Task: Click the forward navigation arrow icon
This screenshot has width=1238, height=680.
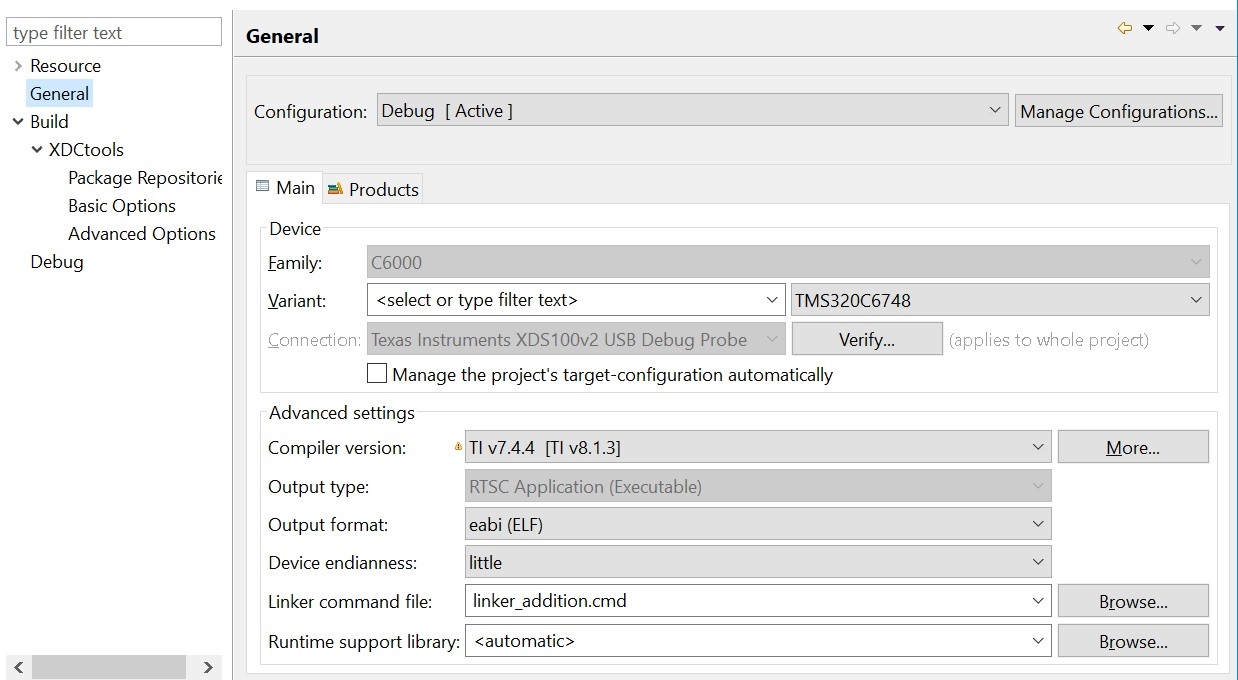Action: tap(1174, 28)
